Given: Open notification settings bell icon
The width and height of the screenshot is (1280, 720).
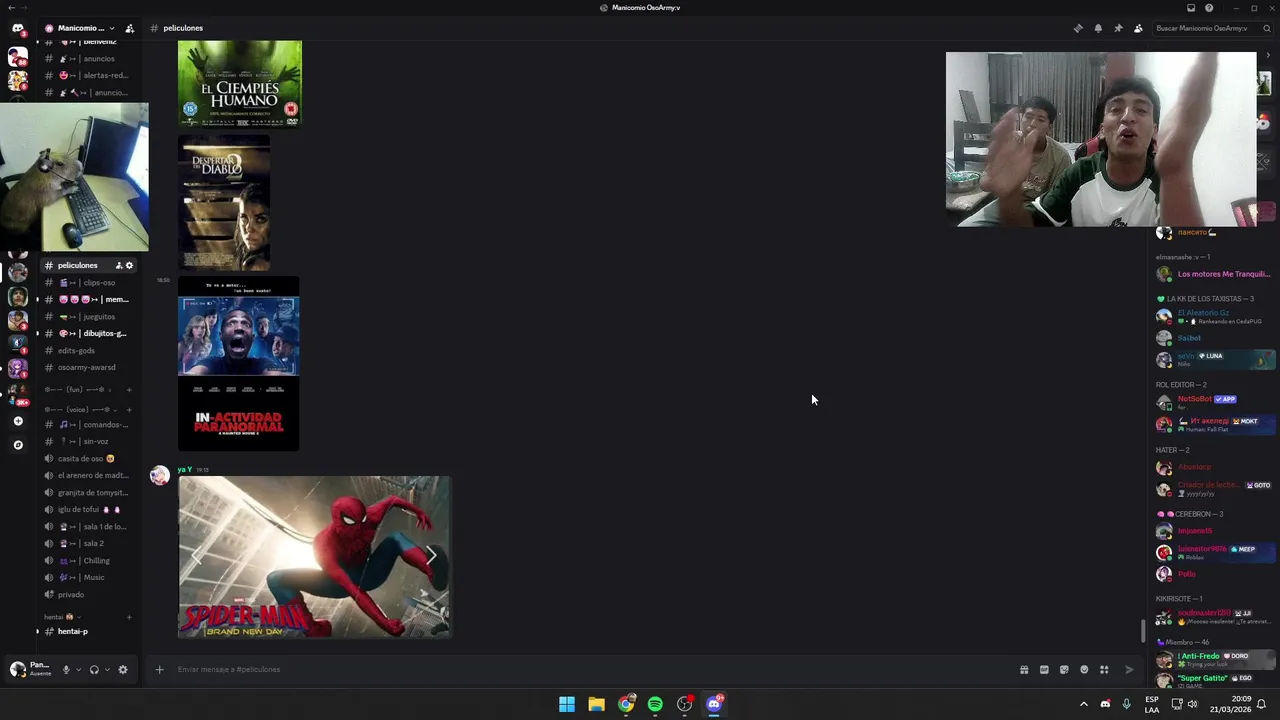Looking at the screenshot, I should click(1098, 28).
